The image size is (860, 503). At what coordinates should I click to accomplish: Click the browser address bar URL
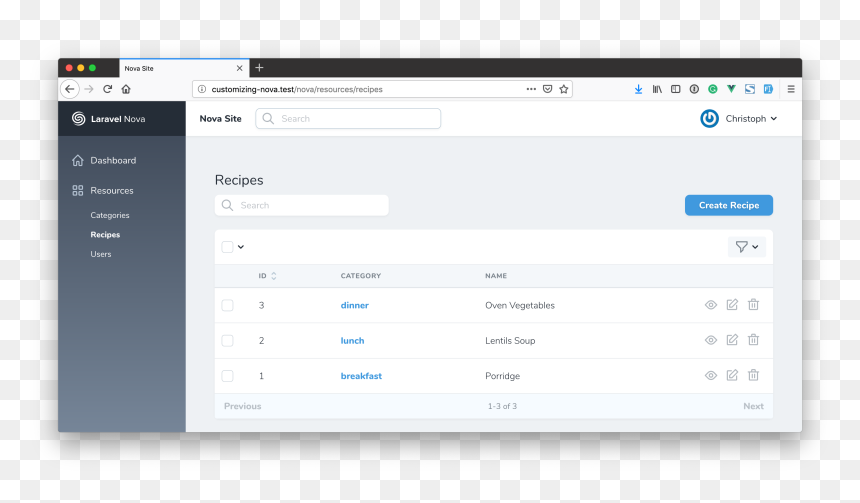297,89
